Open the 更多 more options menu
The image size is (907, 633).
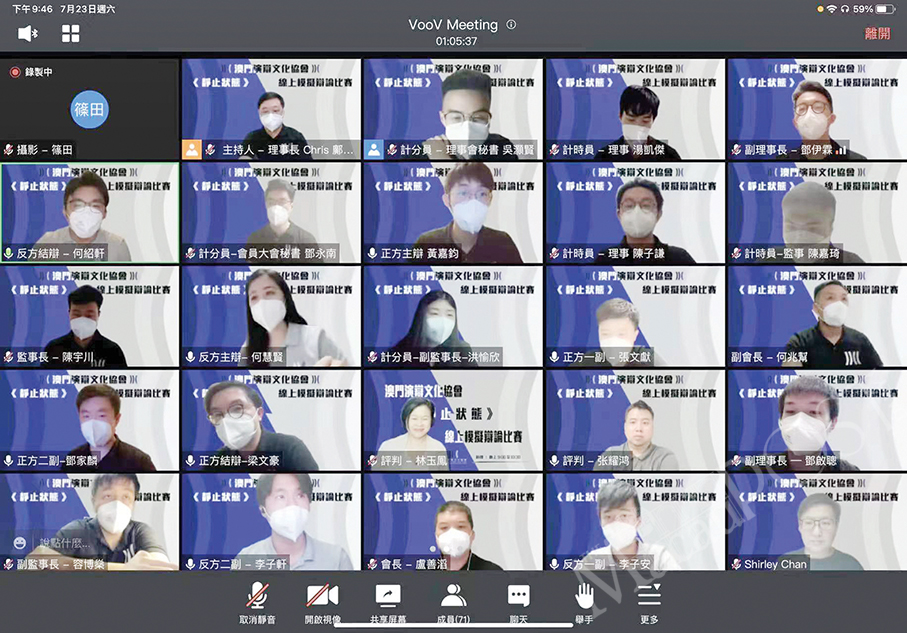(x=649, y=603)
